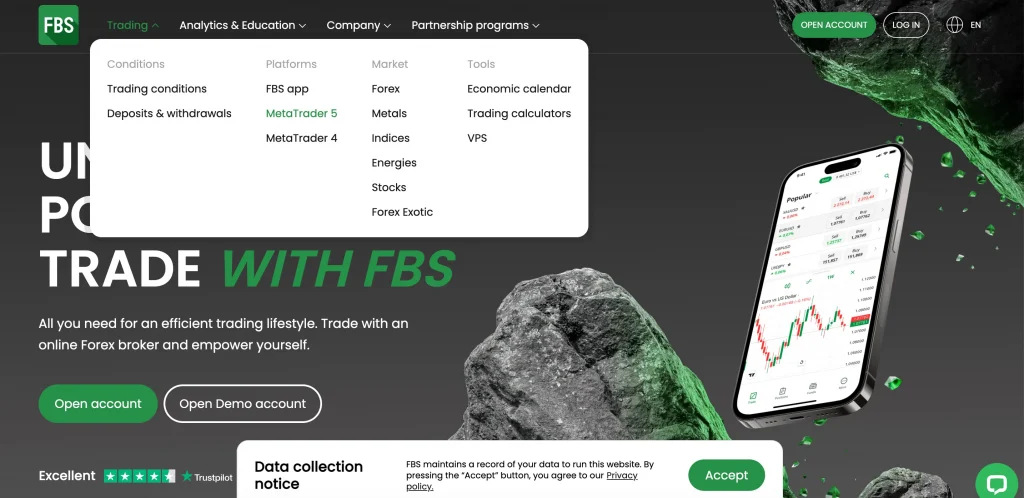Click the phone app mockup image

coord(822,285)
